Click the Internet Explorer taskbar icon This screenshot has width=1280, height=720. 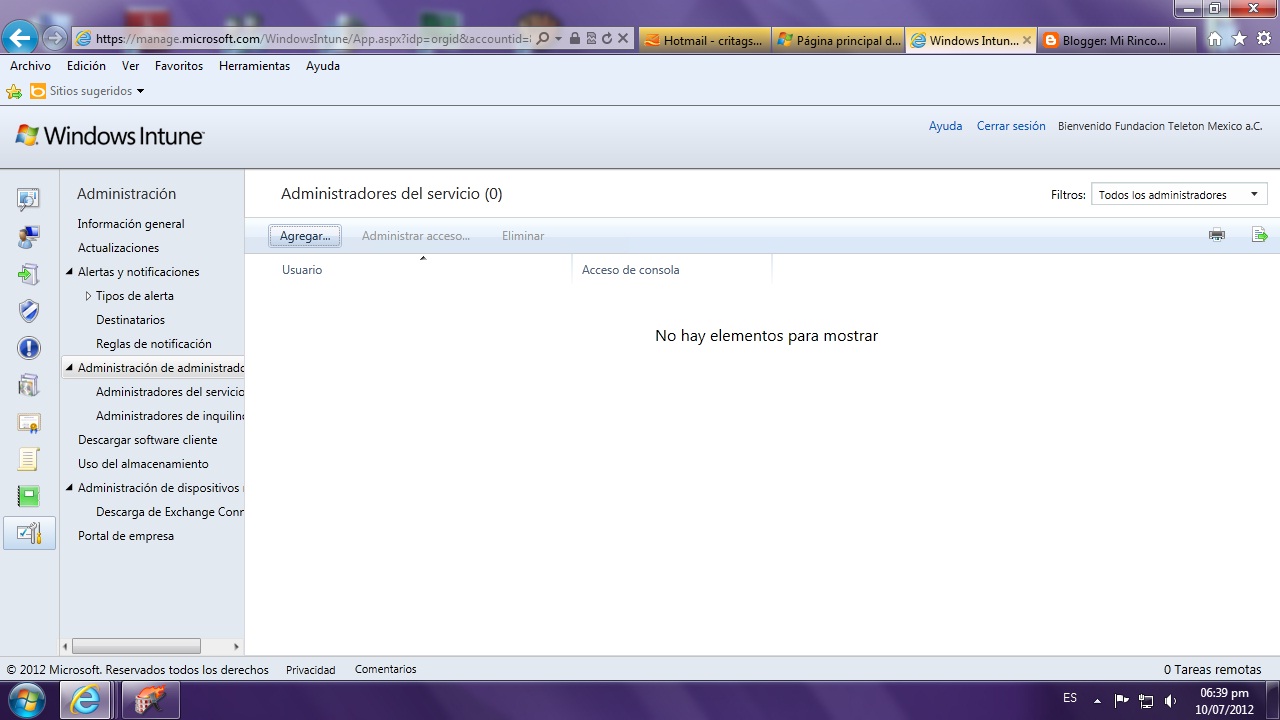(x=85, y=700)
